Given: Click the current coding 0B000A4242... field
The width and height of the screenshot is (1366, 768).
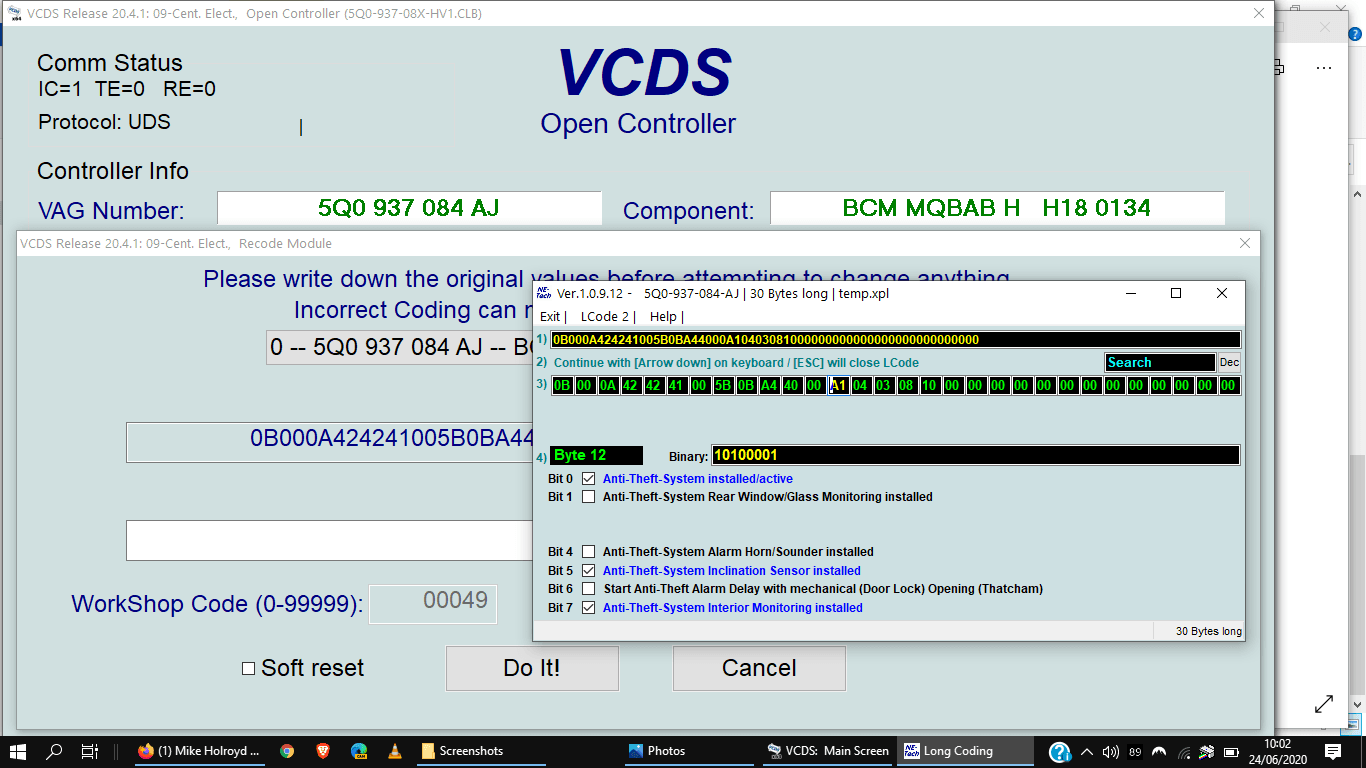Looking at the screenshot, I should click(330, 442).
